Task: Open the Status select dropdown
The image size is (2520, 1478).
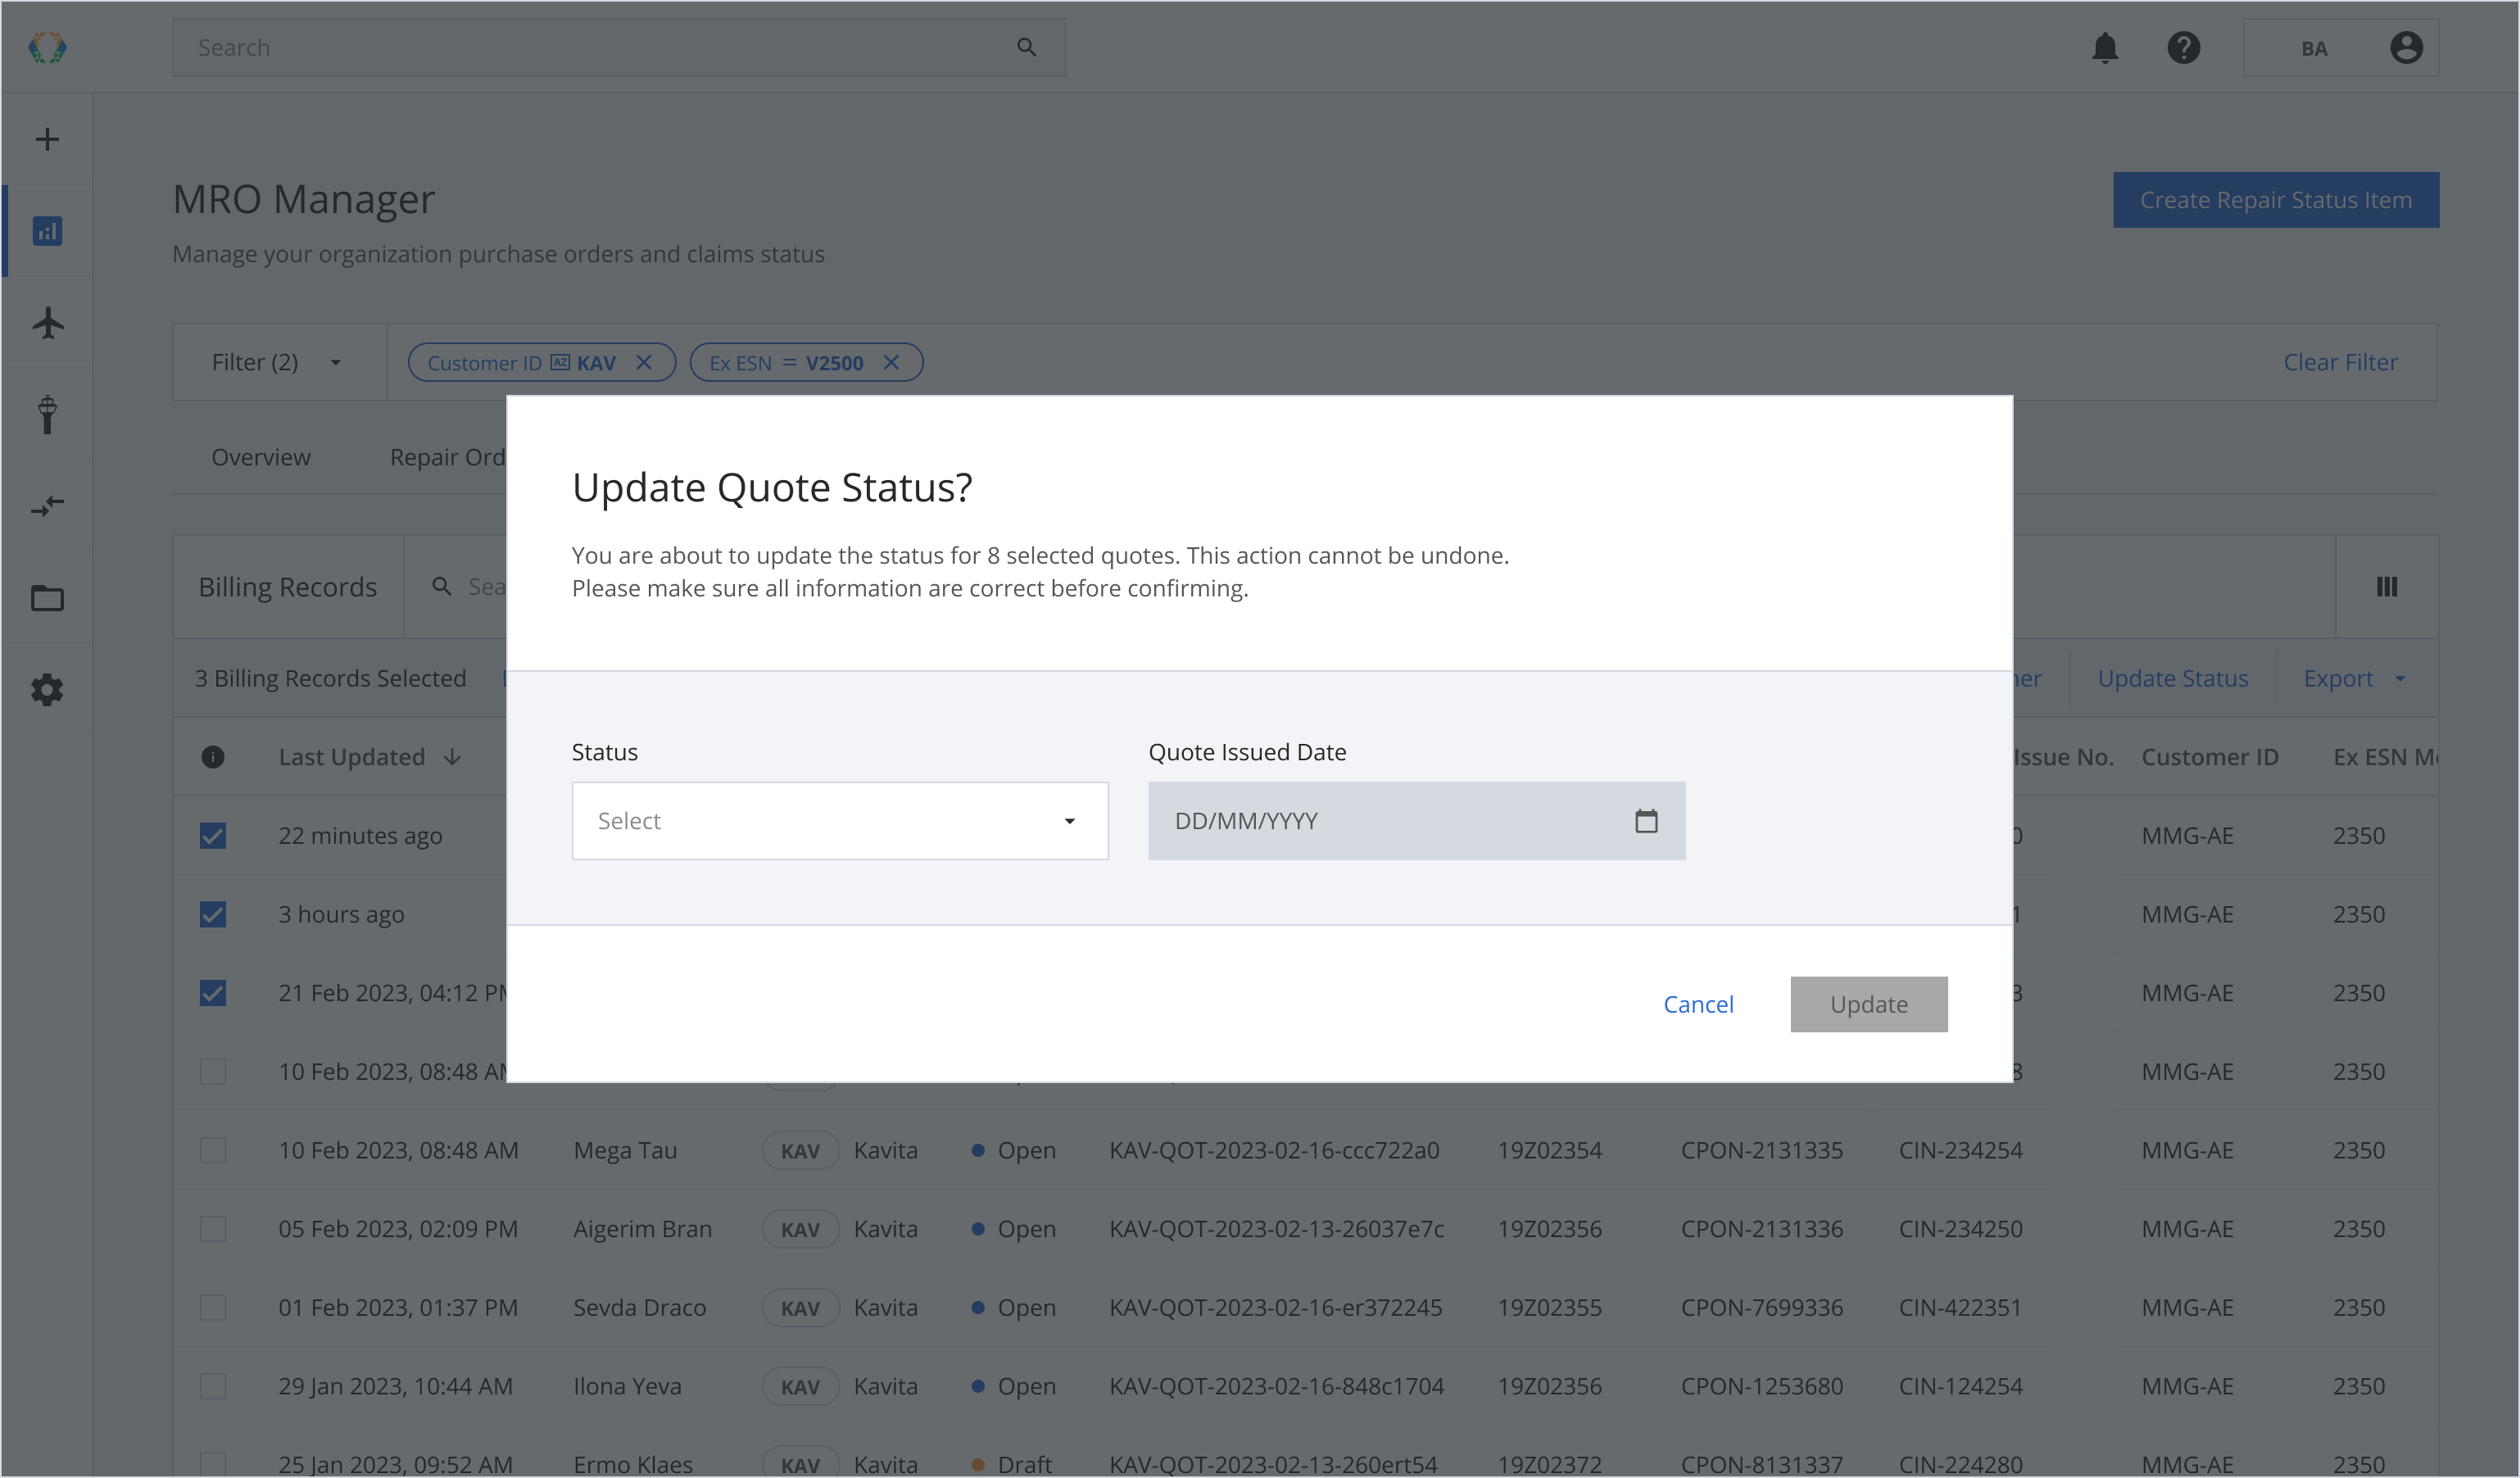Action: [840, 821]
